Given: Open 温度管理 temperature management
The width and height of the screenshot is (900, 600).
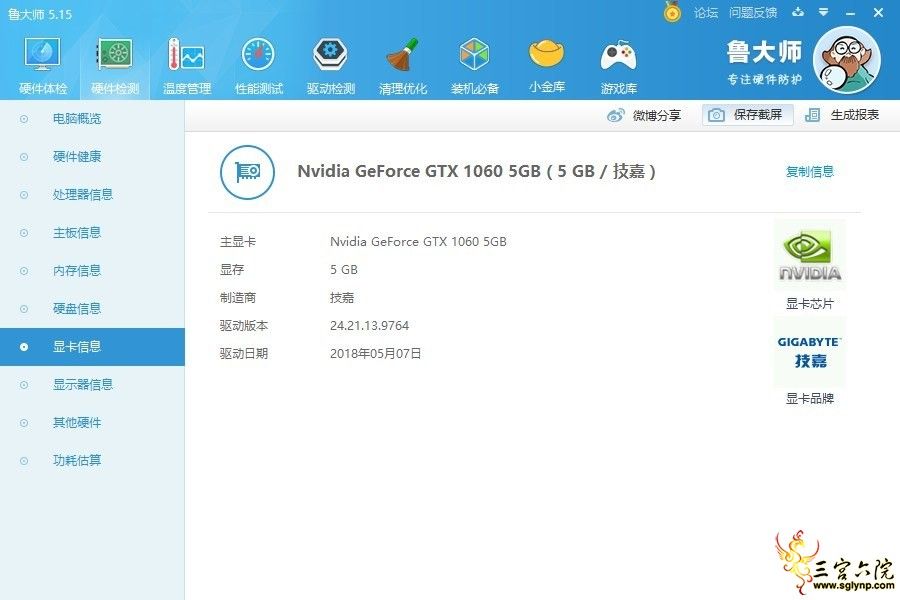Looking at the screenshot, I should (187, 66).
